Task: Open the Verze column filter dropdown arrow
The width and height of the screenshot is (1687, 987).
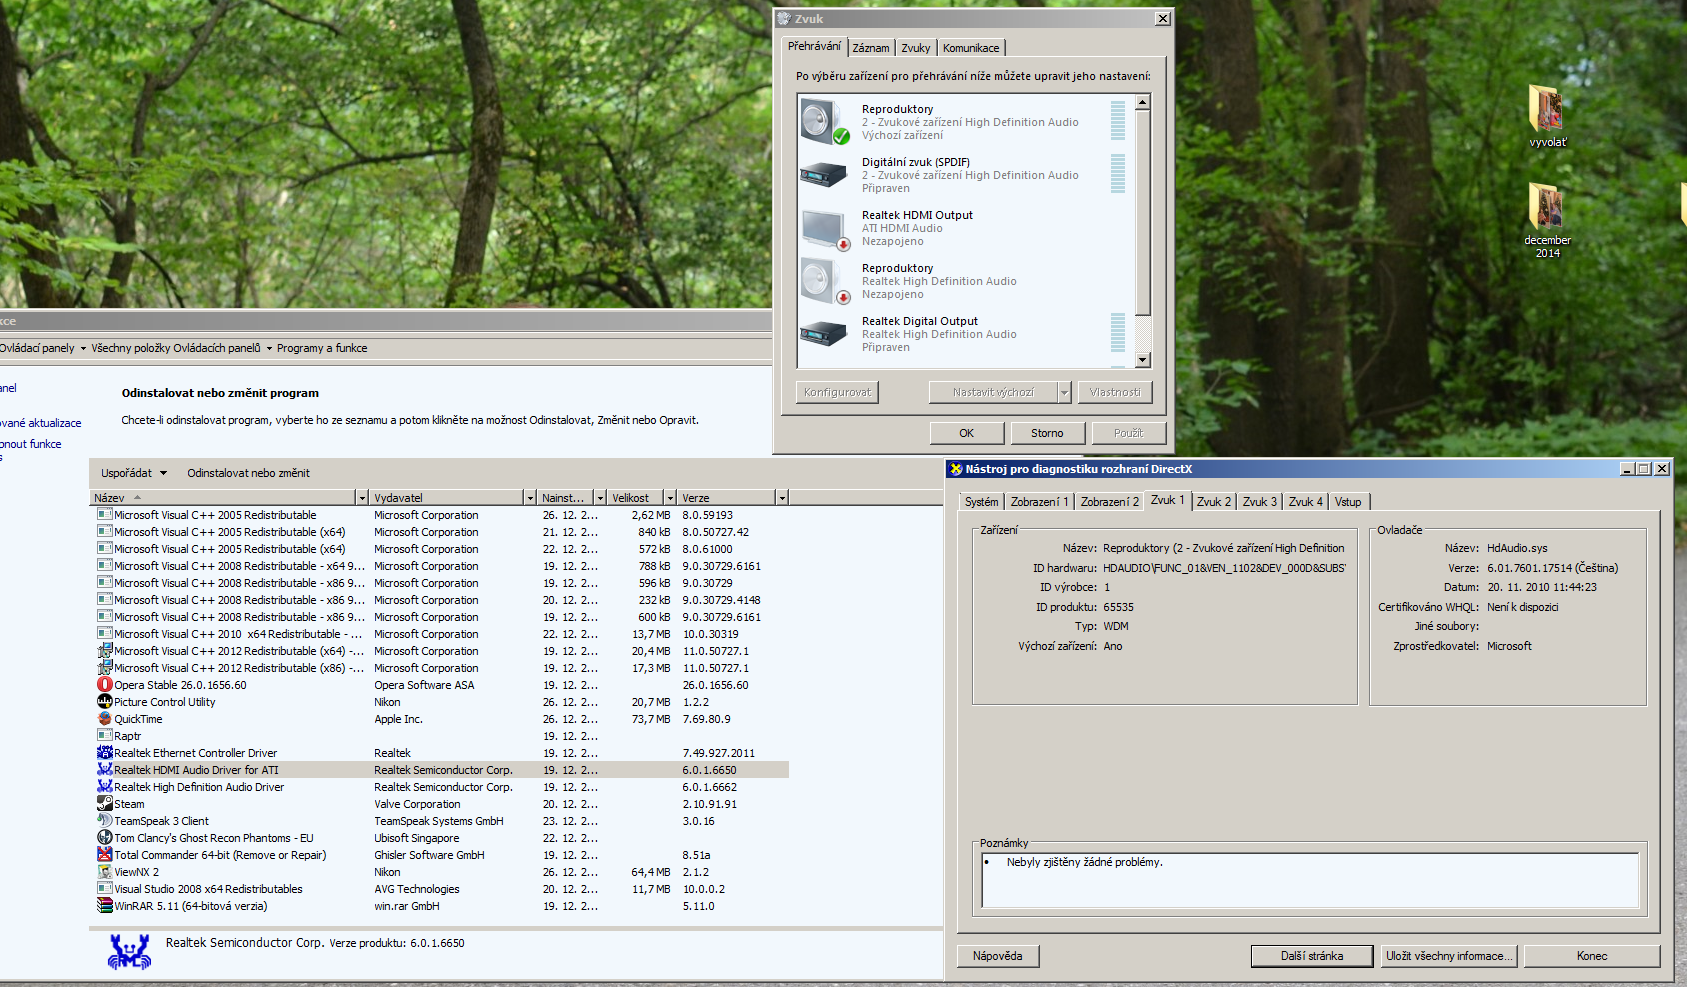Action: pyautogui.click(x=782, y=498)
